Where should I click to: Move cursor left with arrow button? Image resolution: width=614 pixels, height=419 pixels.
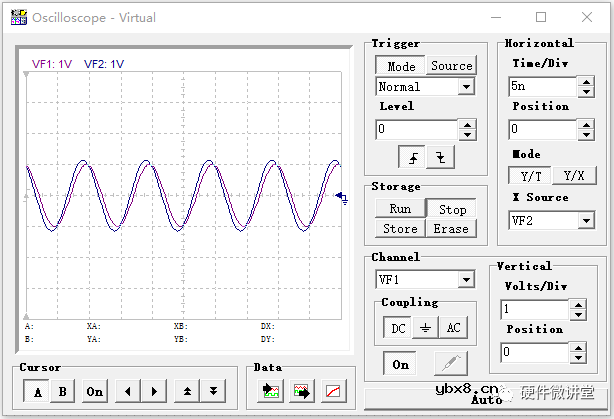click(x=128, y=391)
